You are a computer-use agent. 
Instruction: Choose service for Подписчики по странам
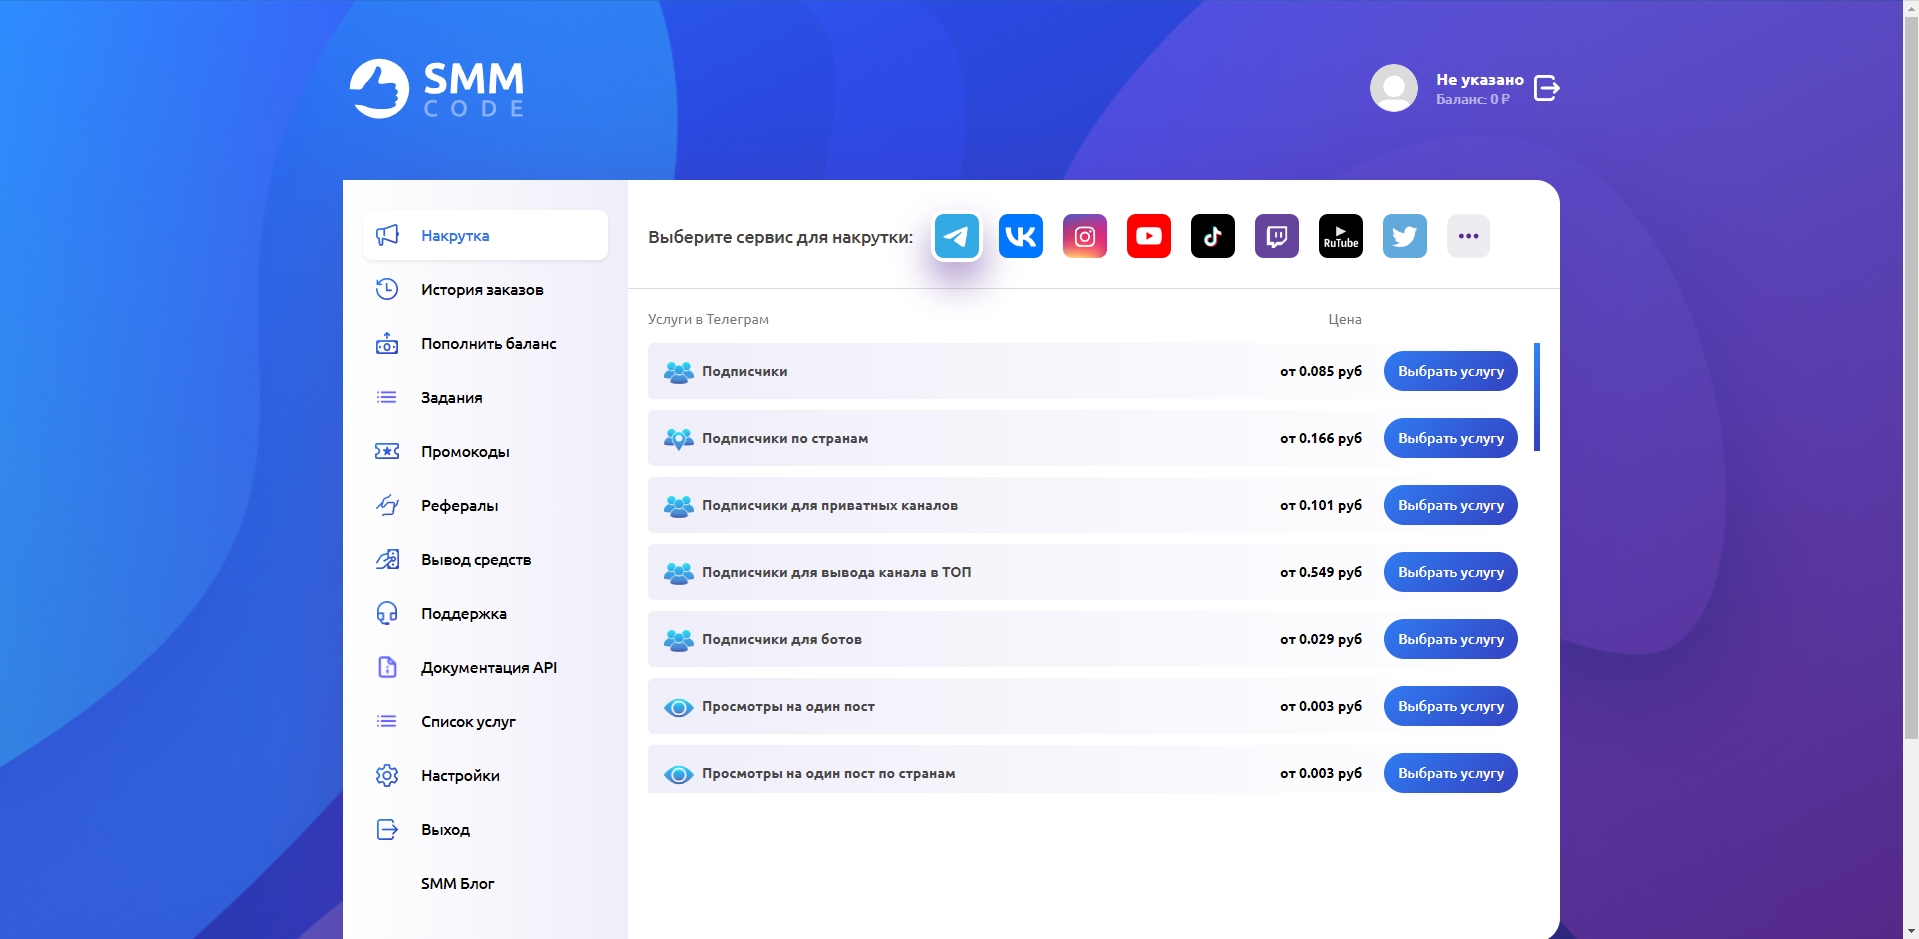1450,438
